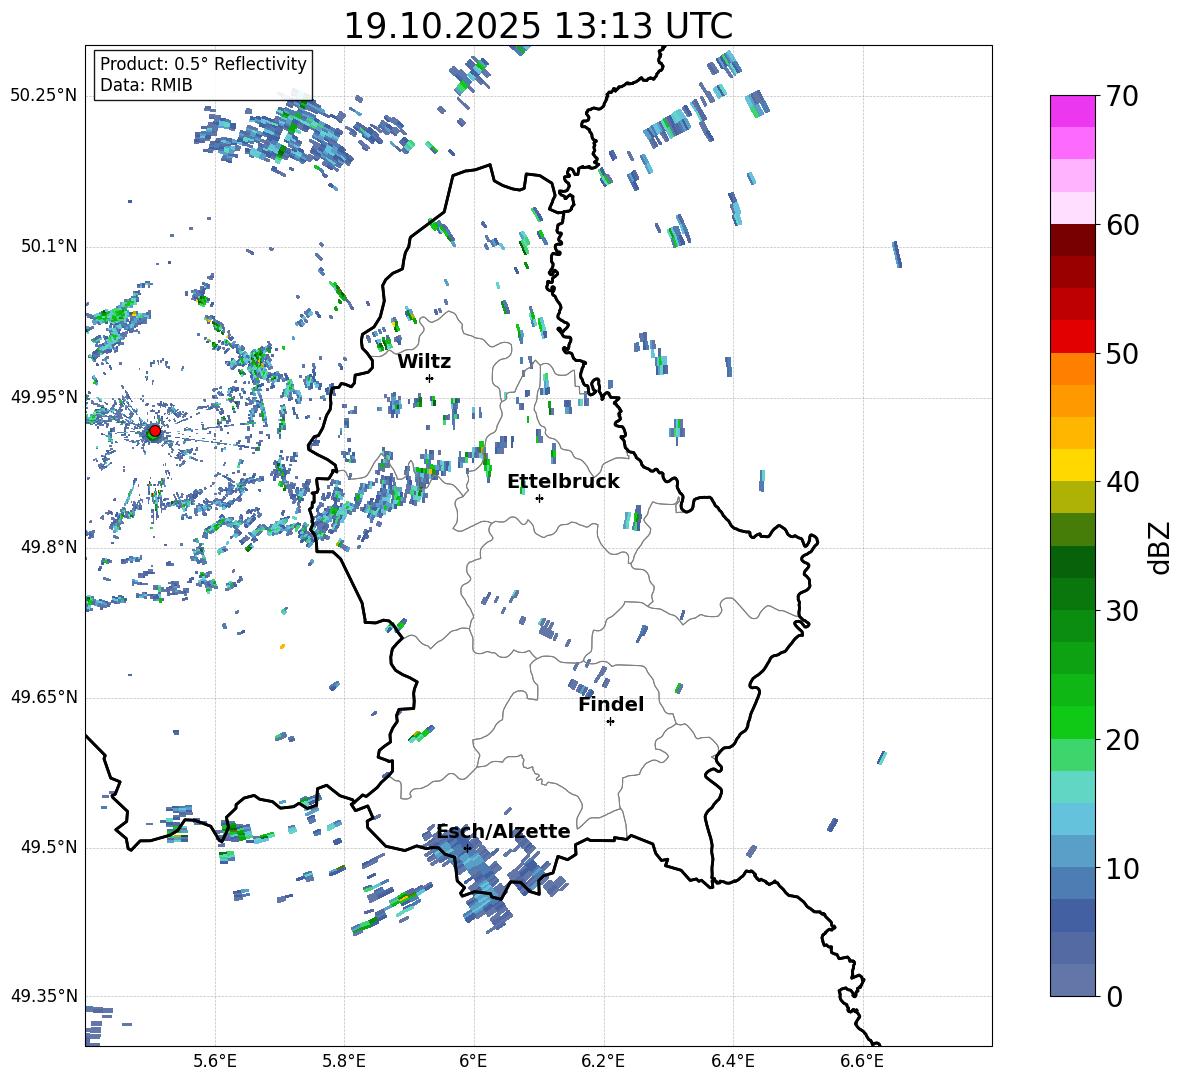Click the 0 colorbar tick label

pyautogui.click(x=1114, y=996)
